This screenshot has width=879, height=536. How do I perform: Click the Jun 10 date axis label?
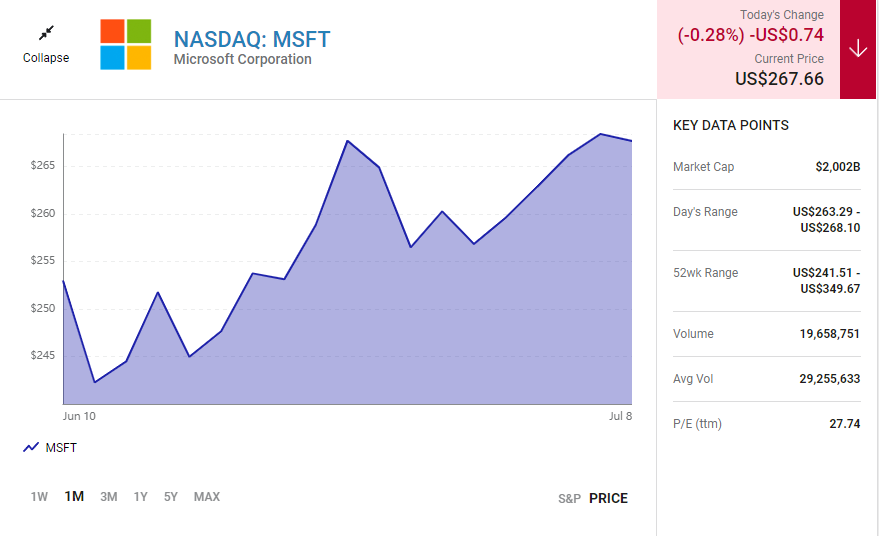(x=79, y=415)
